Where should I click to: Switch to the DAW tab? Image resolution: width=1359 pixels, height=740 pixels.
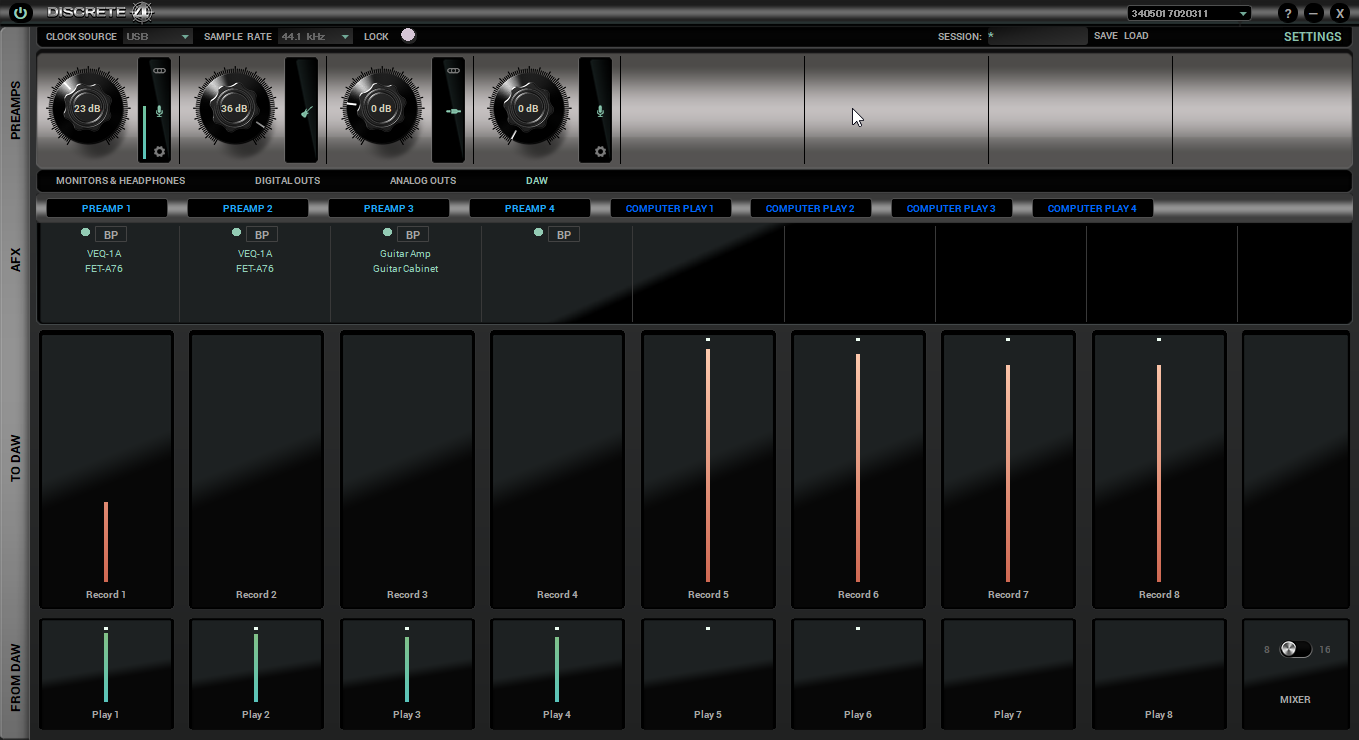tap(537, 181)
